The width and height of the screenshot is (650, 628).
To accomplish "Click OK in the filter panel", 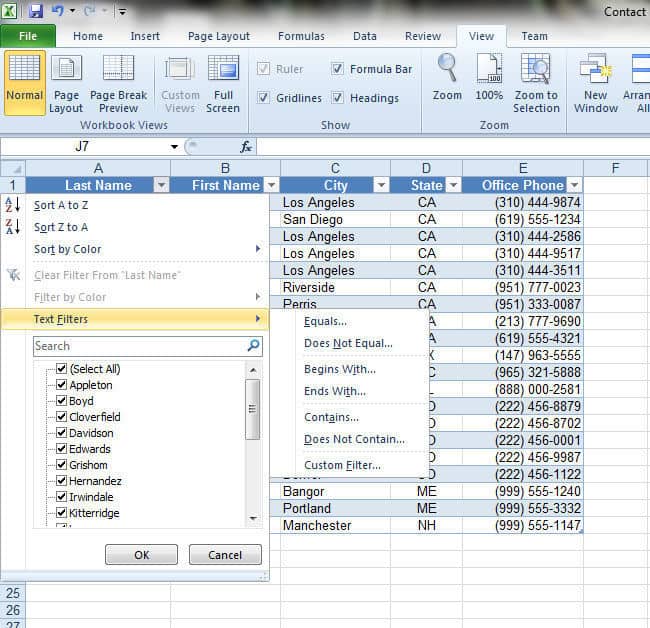I will (x=141, y=555).
